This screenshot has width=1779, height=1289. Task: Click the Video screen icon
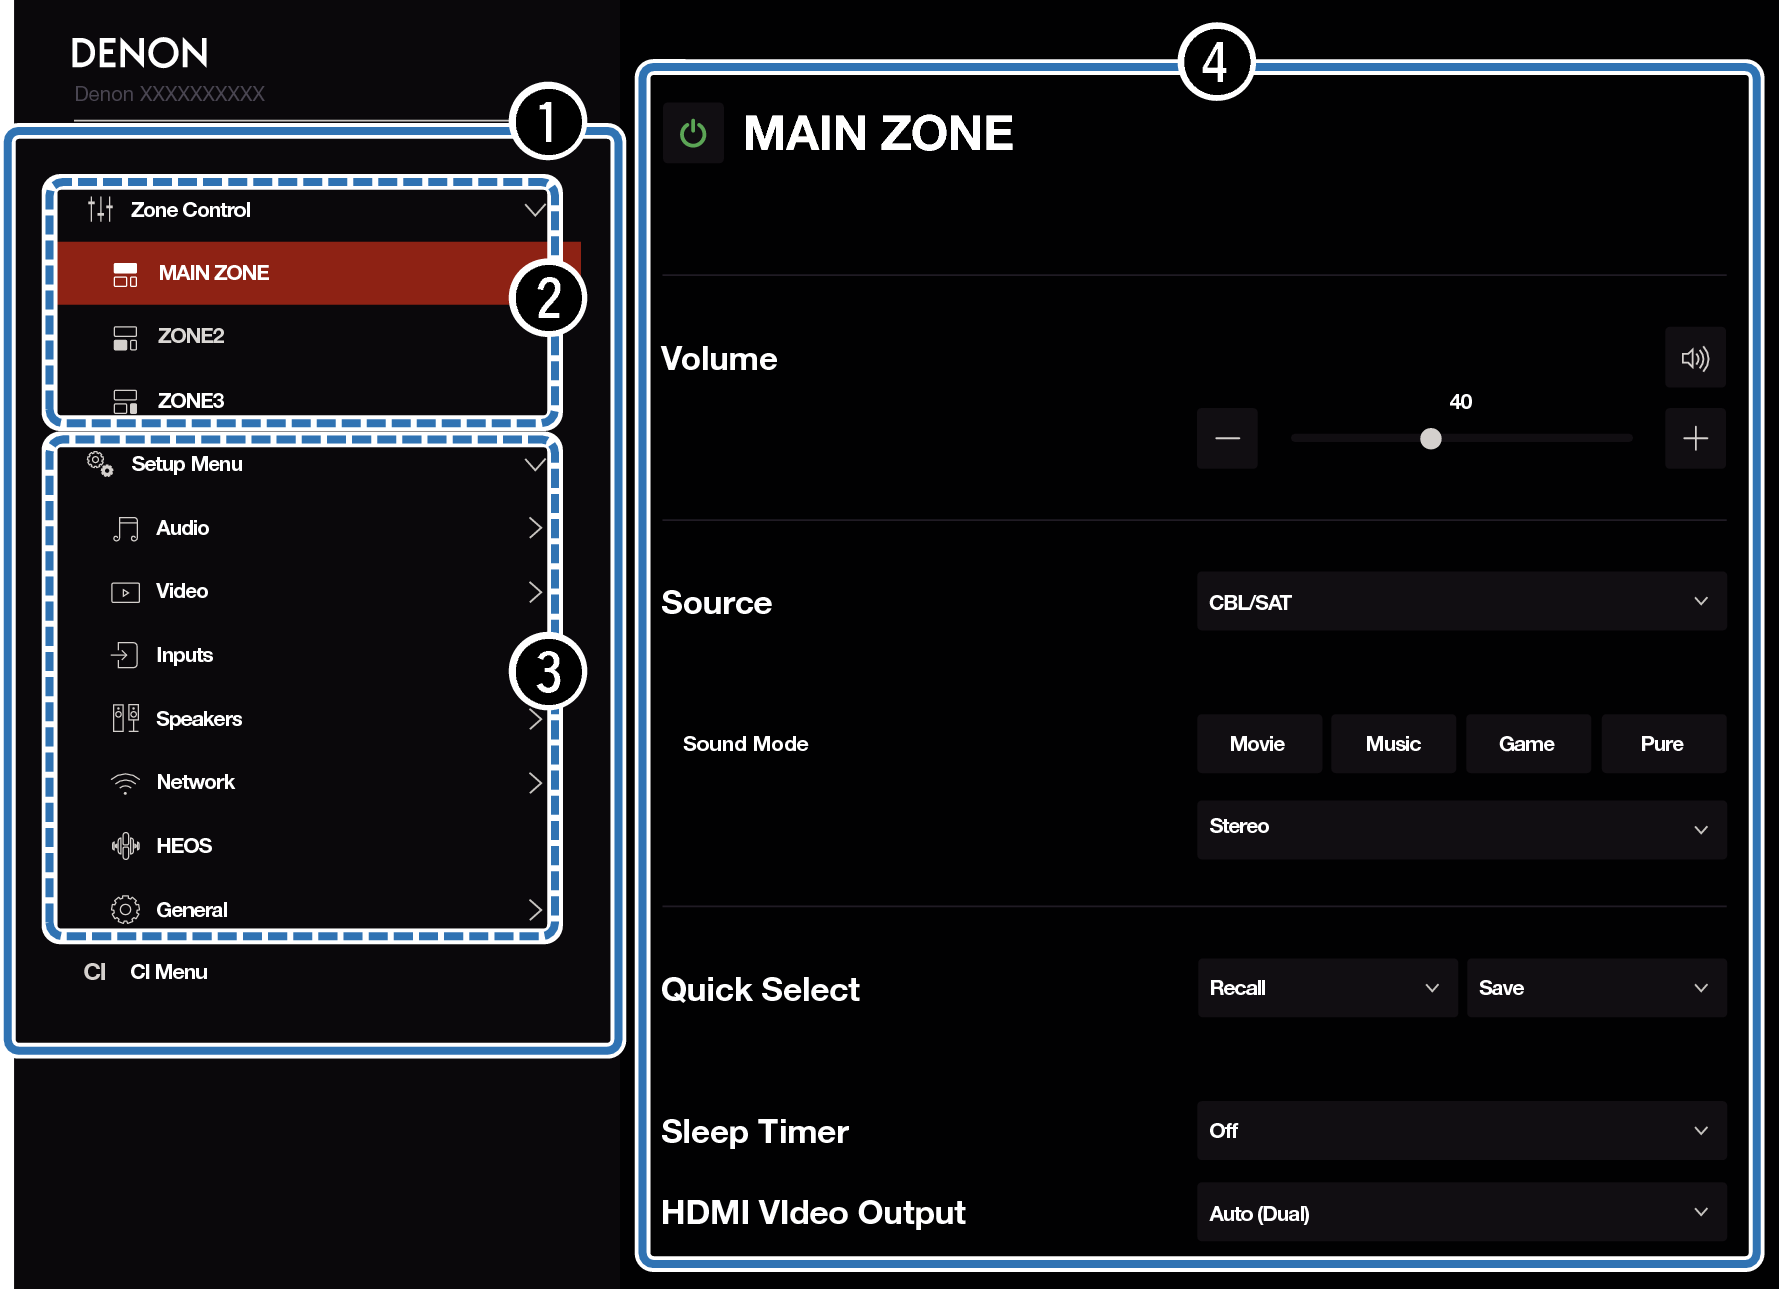pos(125,592)
